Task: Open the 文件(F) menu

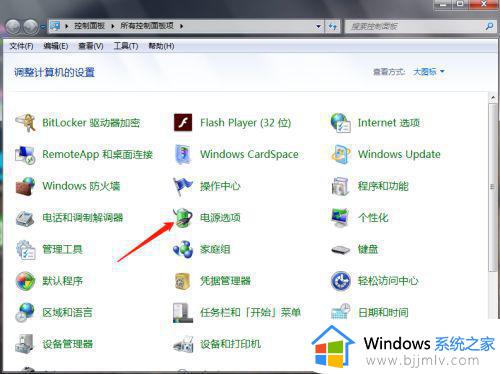Action: pyautogui.click(x=21, y=46)
